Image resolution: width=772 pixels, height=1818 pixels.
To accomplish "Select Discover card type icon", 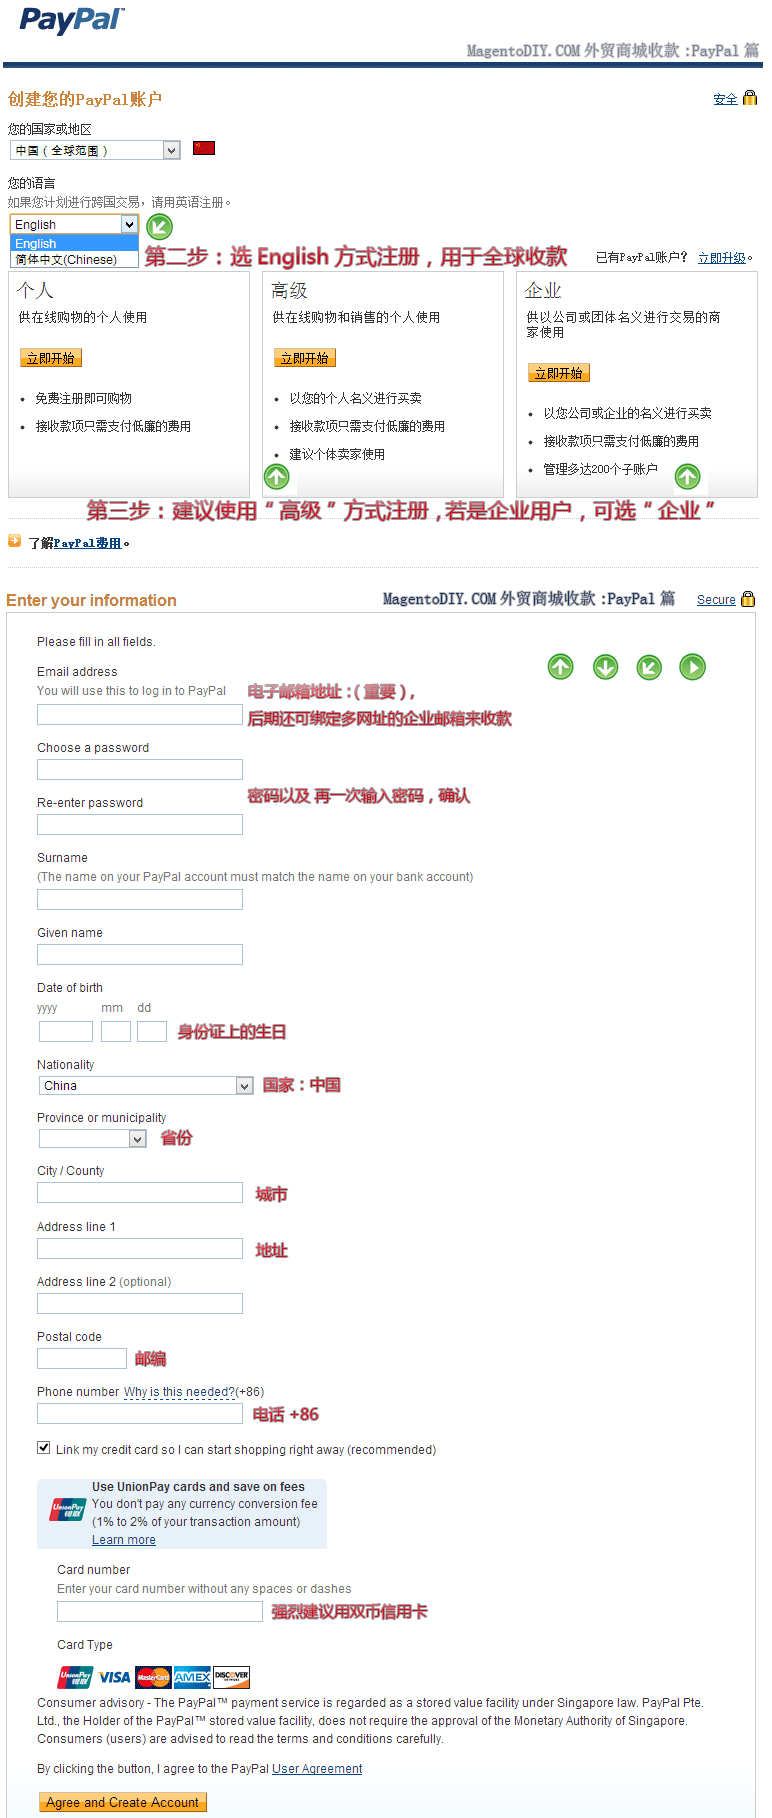I will pos(231,1677).
